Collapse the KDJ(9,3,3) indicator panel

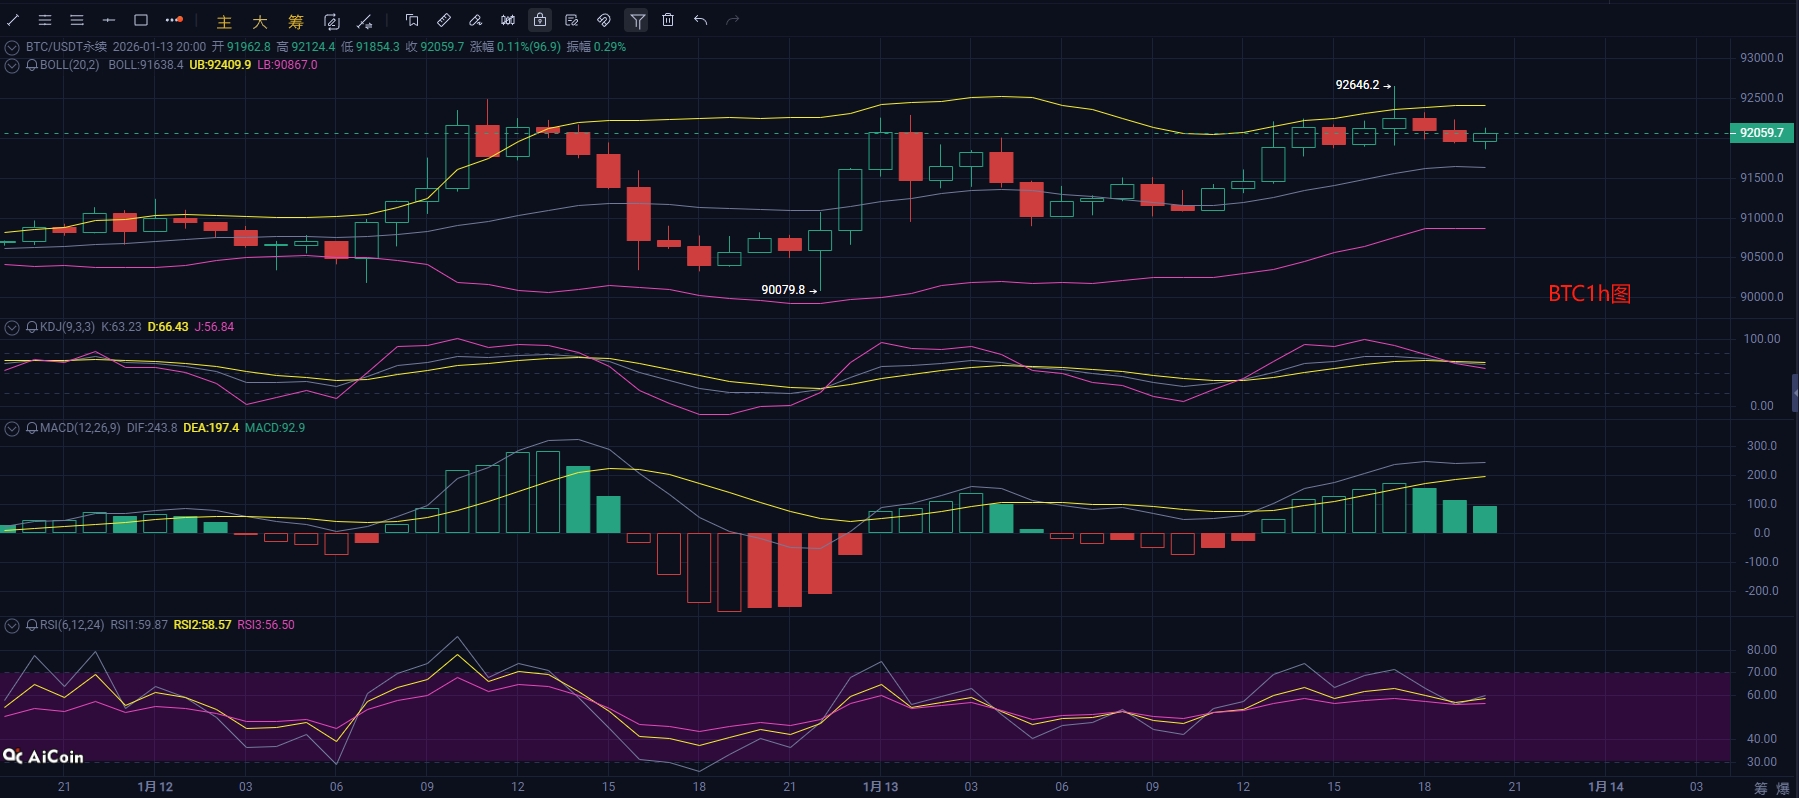(x=12, y=327)
